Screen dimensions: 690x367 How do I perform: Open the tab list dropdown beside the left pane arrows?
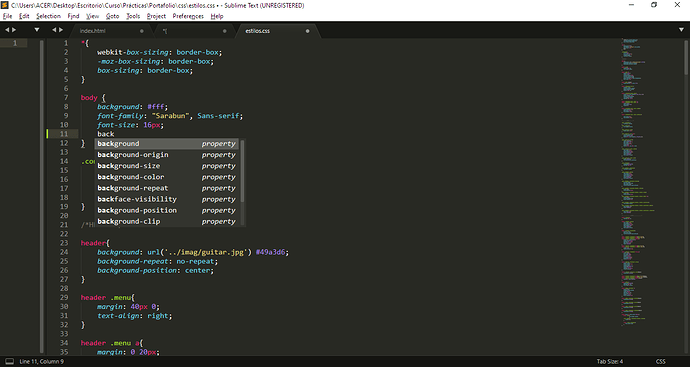click(x=37, y=30)
